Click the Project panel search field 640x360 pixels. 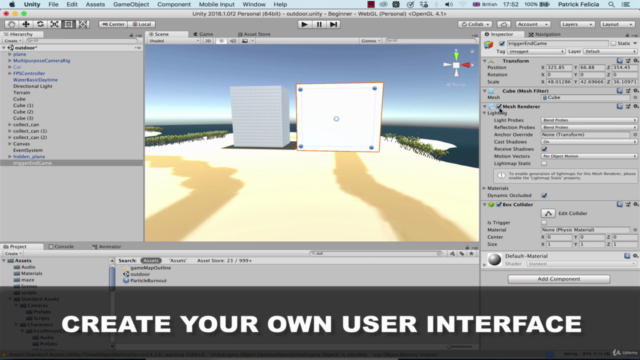[376, 253]
